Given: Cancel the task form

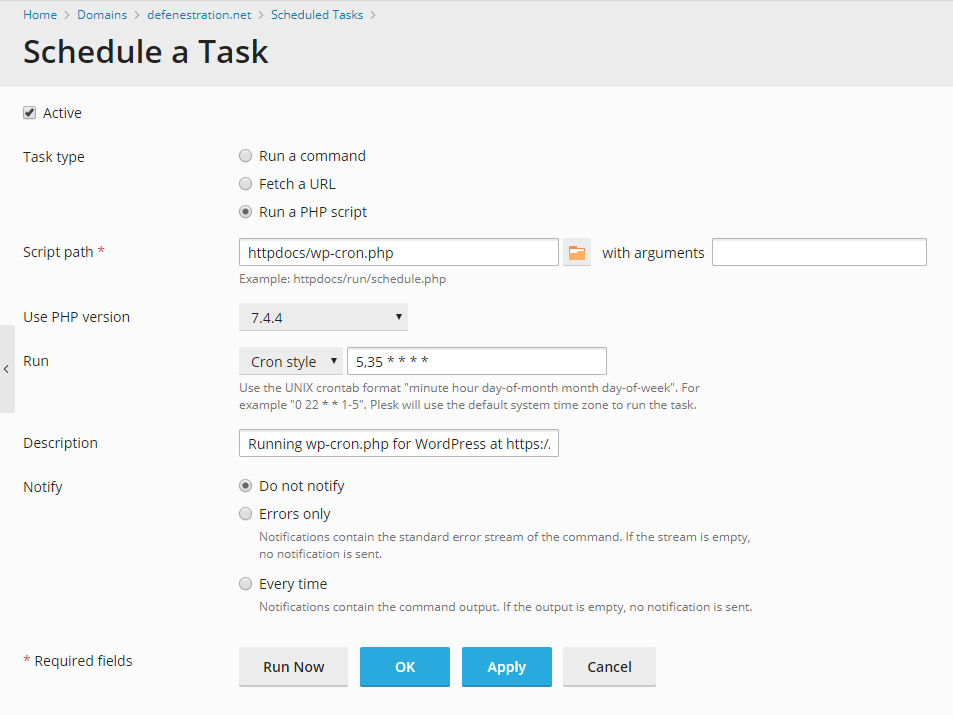Looking at the screenshot, I should [610, 667].
